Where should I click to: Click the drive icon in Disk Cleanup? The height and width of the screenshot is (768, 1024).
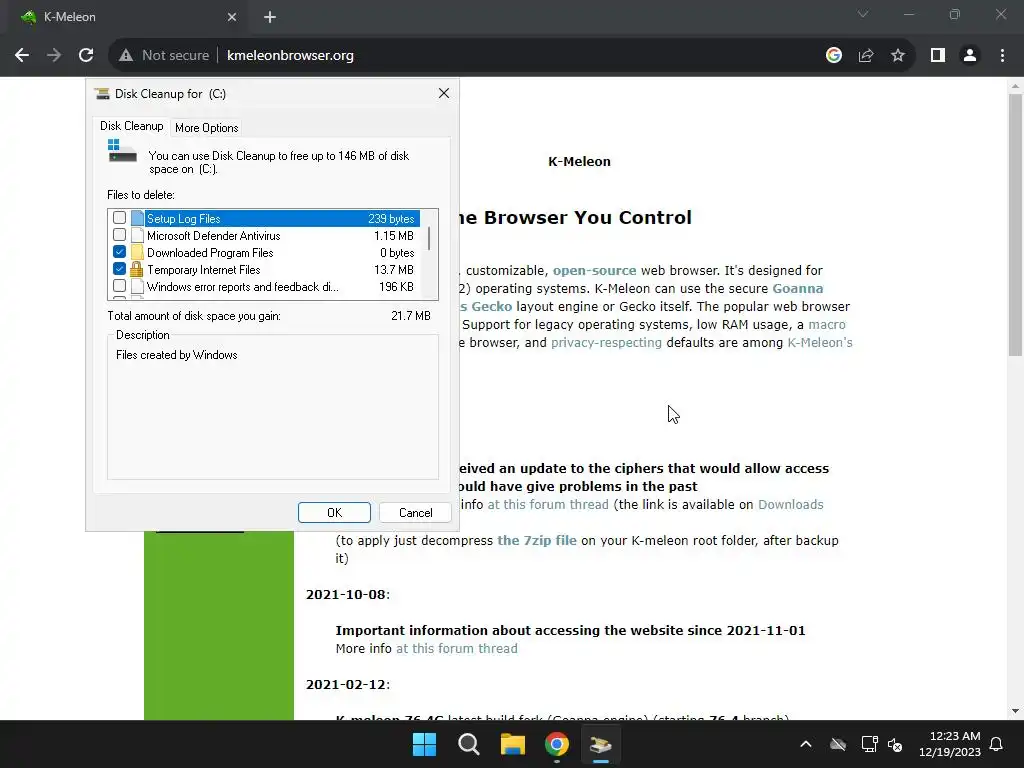tap(122, 152)
